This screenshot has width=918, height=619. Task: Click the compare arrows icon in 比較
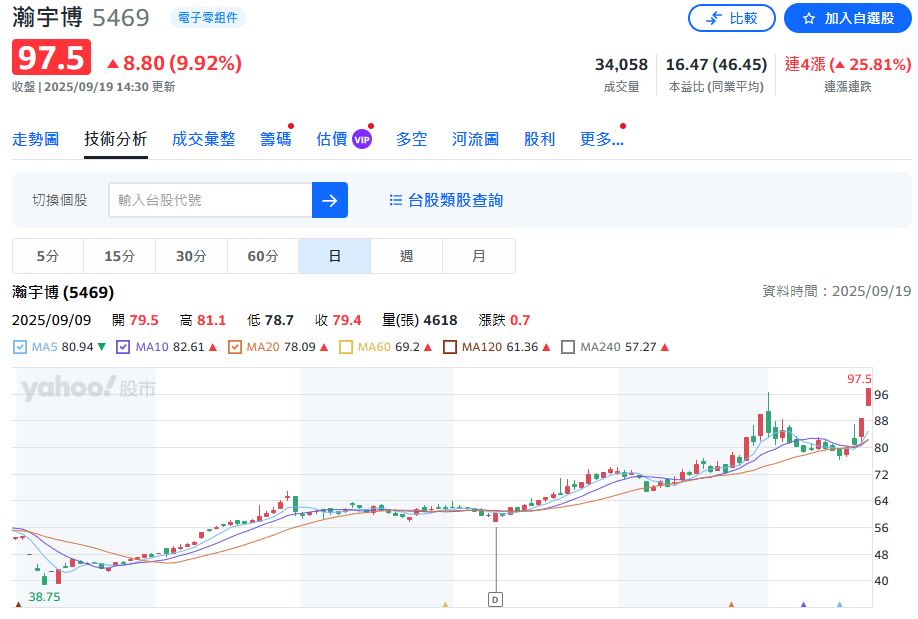714,18
